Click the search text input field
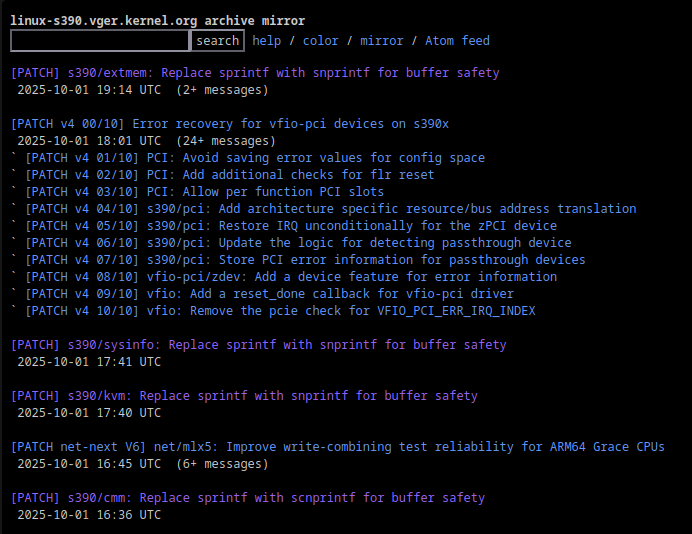Screen dimensions: 692x534 click(100, 41)
